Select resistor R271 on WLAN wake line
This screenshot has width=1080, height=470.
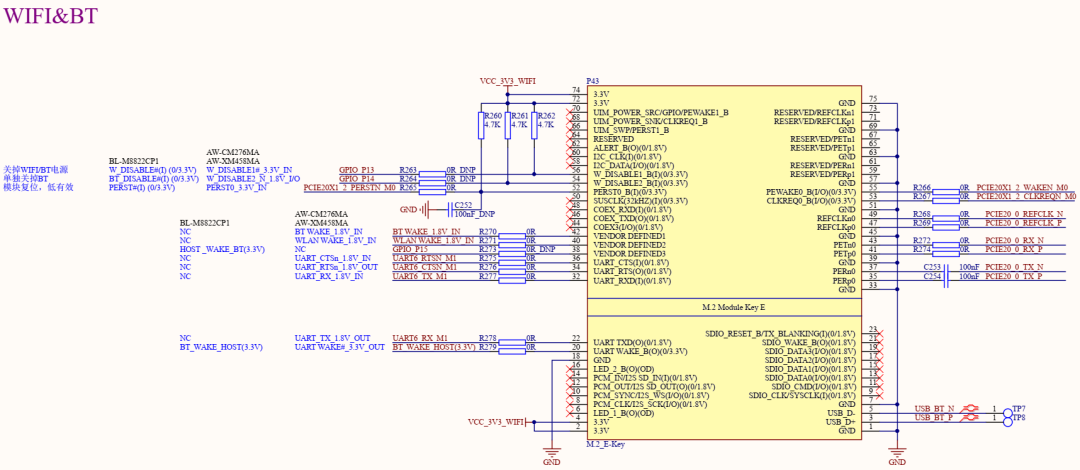pos(512,245)
